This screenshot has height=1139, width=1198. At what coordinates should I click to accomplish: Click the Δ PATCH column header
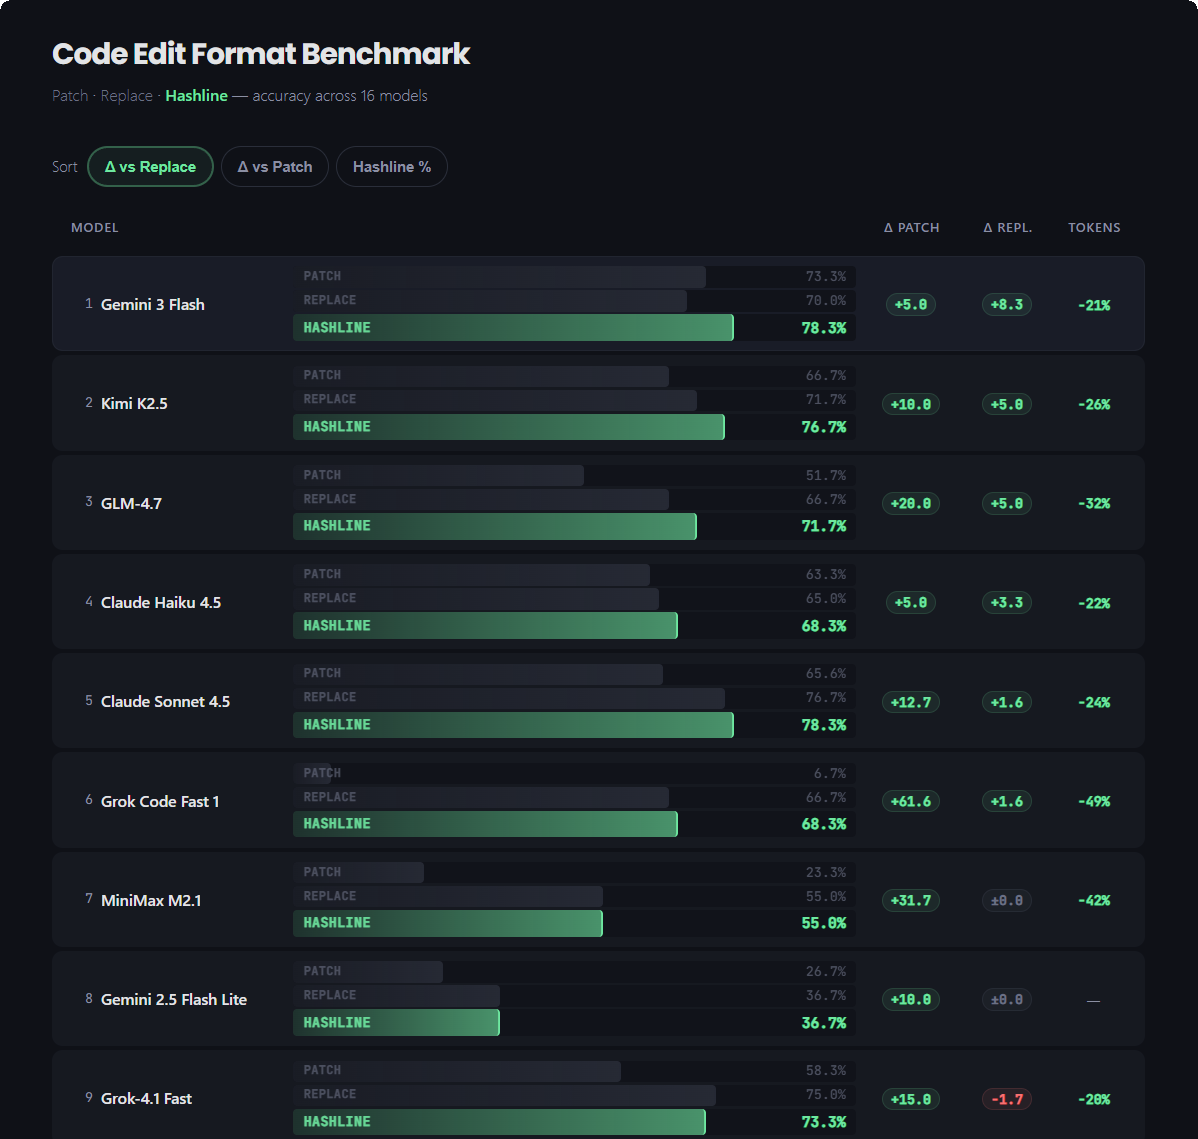(911, 228)
